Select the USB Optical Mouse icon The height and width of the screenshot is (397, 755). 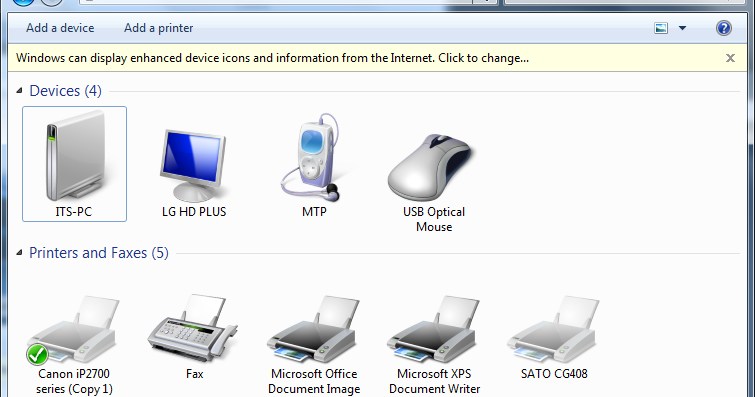pos(432,168)
